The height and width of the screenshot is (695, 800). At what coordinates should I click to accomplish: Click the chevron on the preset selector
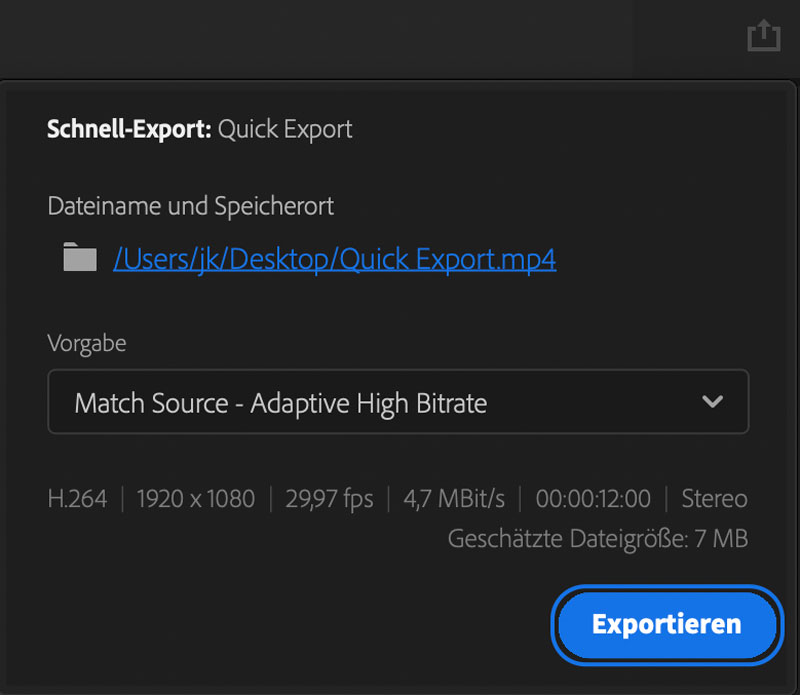[713, 401]
